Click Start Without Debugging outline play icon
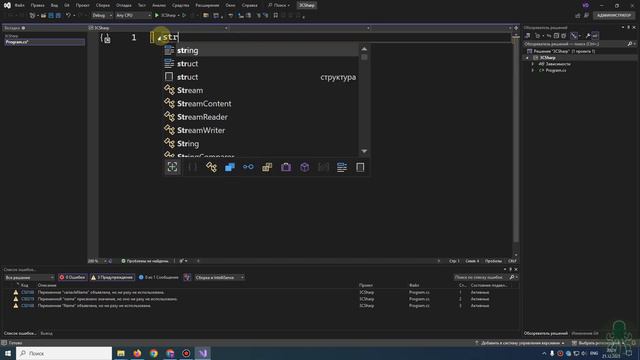 coord(184,15)
